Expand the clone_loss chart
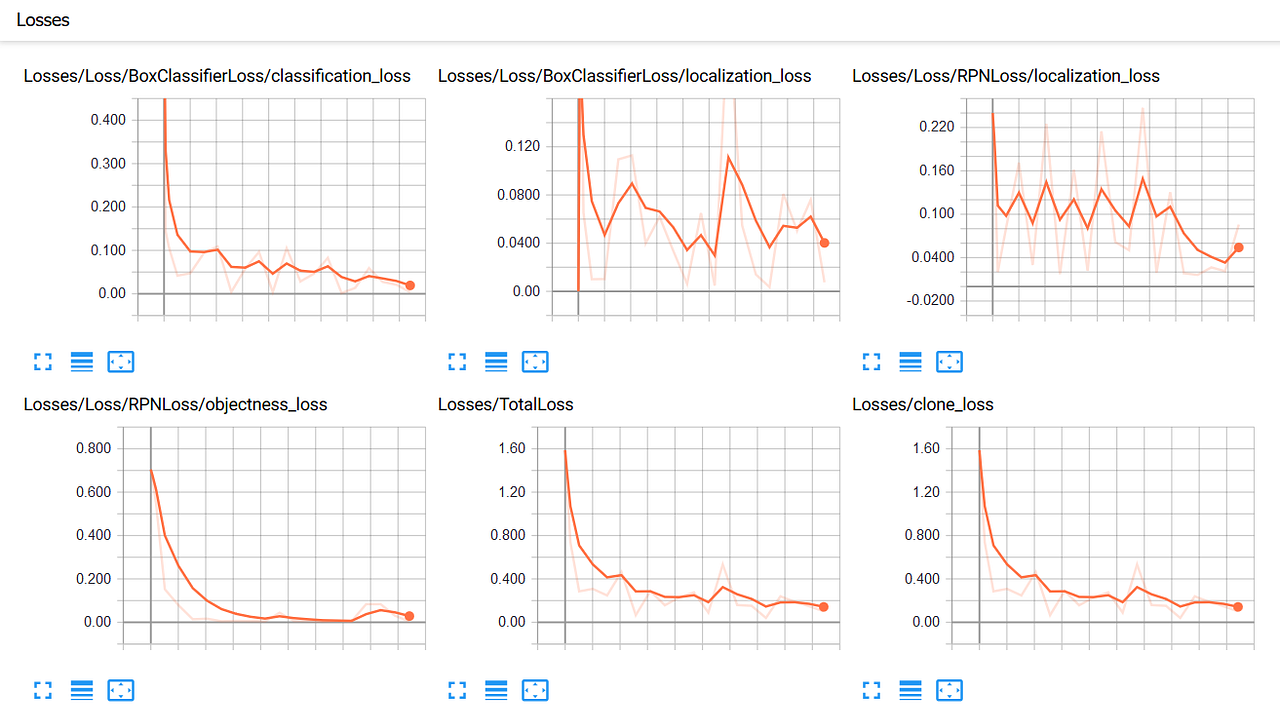 [x=871, y=690]
